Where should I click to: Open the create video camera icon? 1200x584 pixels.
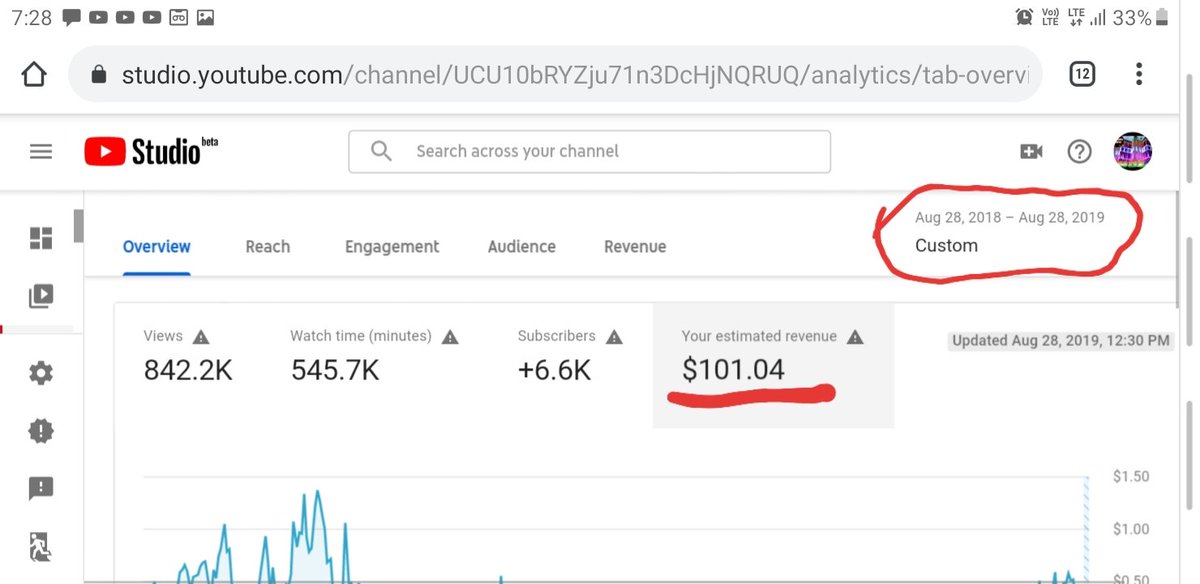pyautogui.click(x=1031, y=151)
